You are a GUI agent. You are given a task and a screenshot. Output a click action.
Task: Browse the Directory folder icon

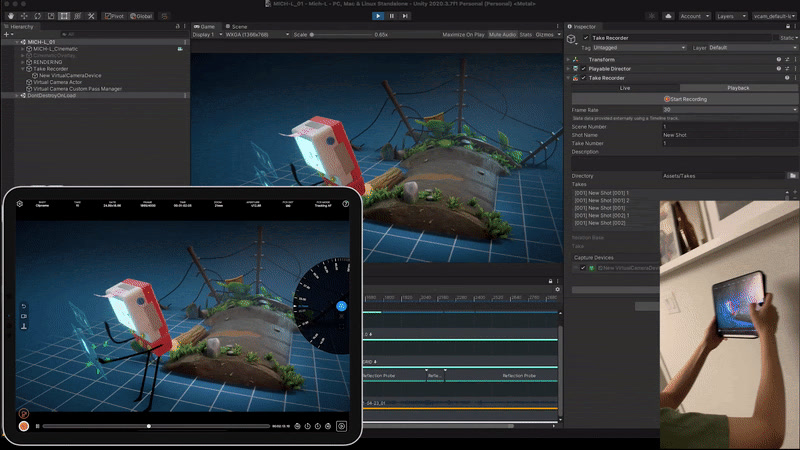[792, 176]
